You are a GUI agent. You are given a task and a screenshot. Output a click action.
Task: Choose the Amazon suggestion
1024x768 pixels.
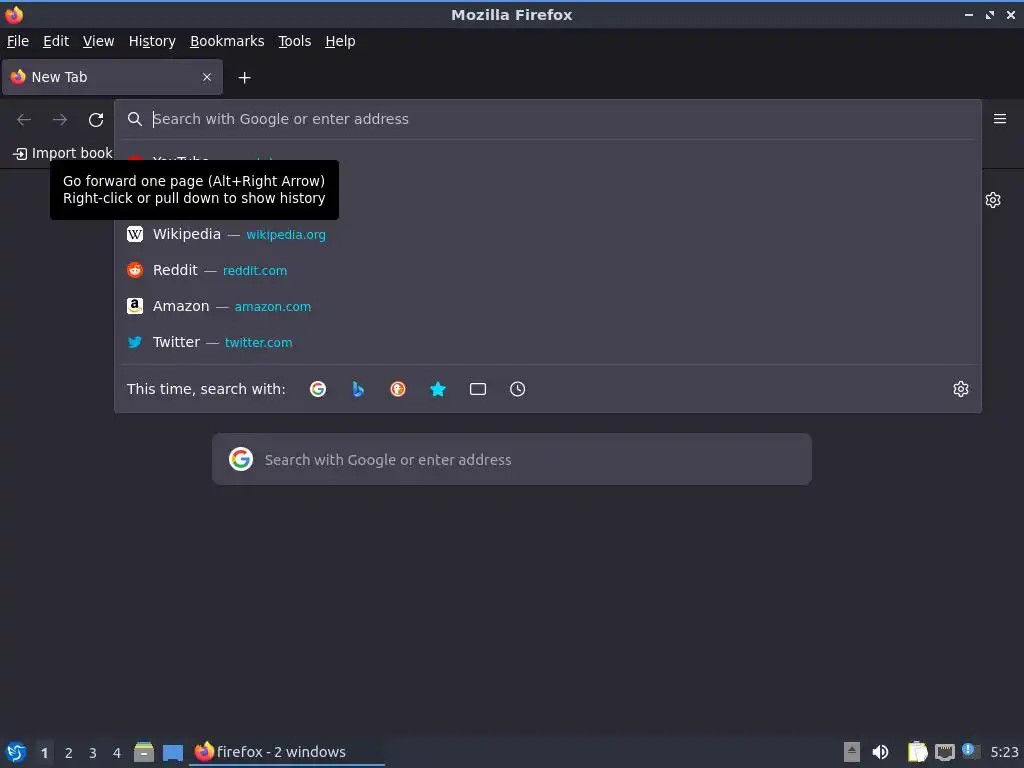549,306
